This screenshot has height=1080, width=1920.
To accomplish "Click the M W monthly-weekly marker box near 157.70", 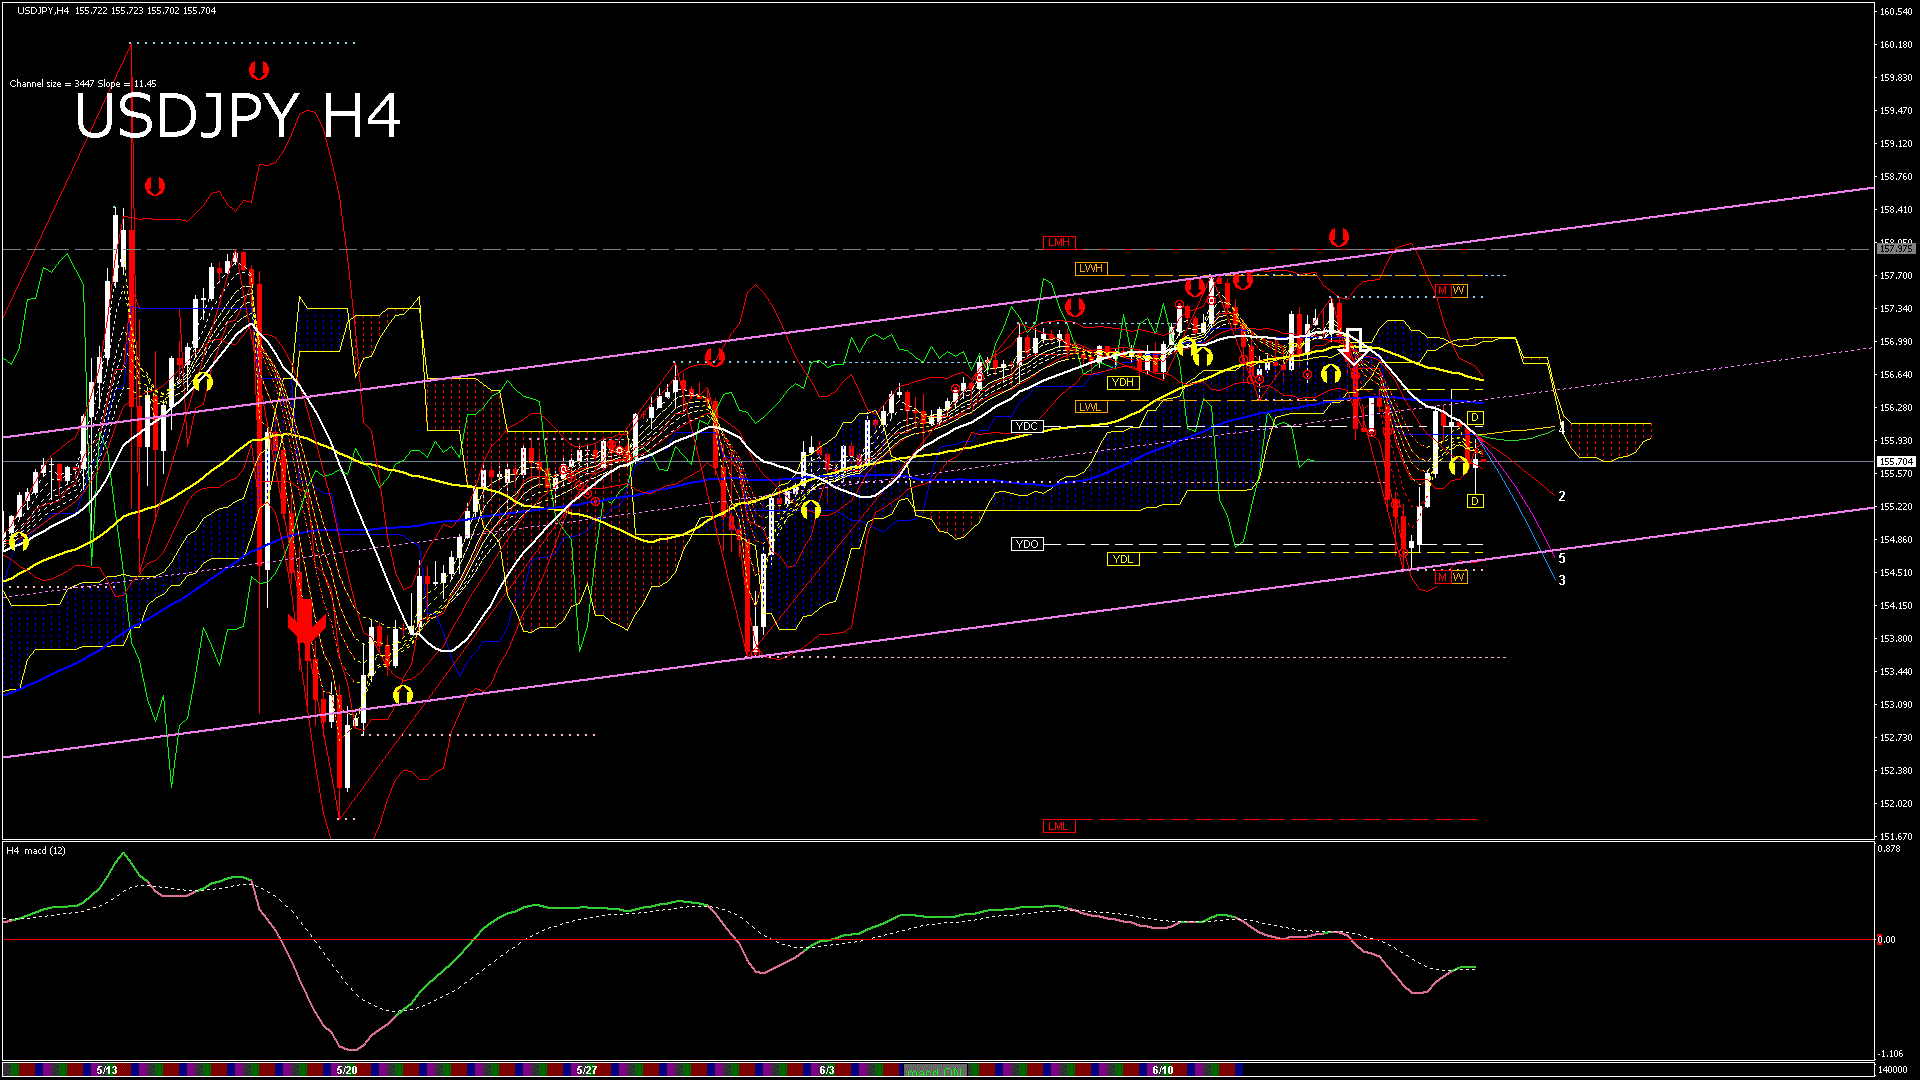I will (x=1452, y=291).
